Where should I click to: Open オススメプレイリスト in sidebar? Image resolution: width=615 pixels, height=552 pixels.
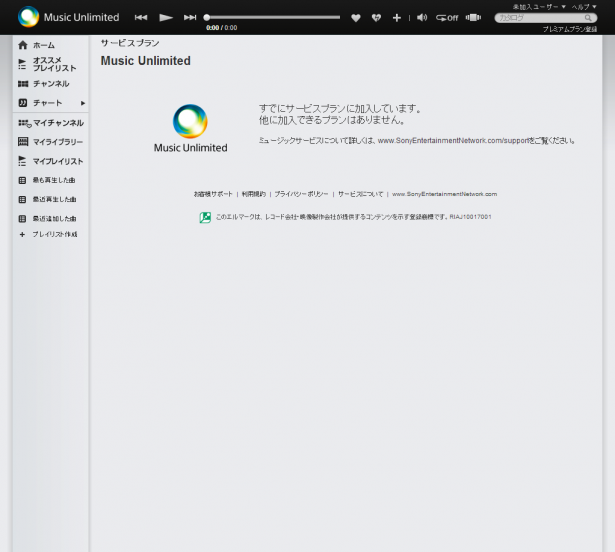tap(54, 64)
